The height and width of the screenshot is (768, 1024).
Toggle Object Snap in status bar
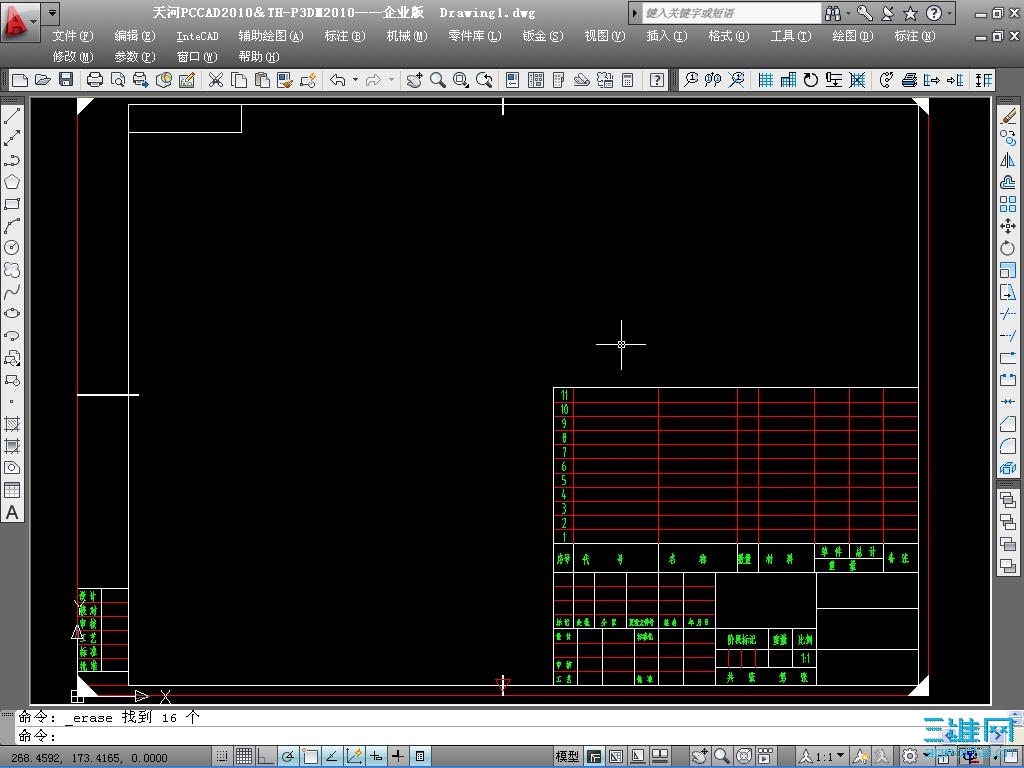(310, 756)
